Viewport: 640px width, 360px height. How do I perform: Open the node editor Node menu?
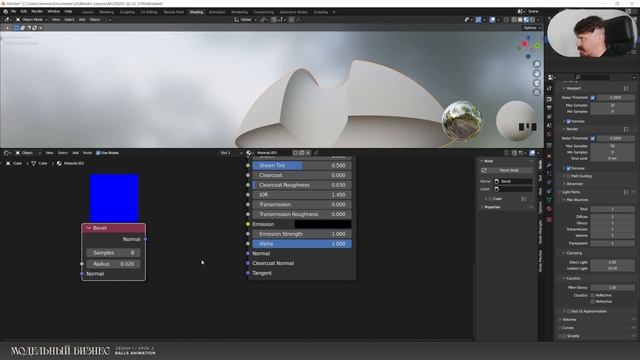pyautogui.click(x=87, y=153)
